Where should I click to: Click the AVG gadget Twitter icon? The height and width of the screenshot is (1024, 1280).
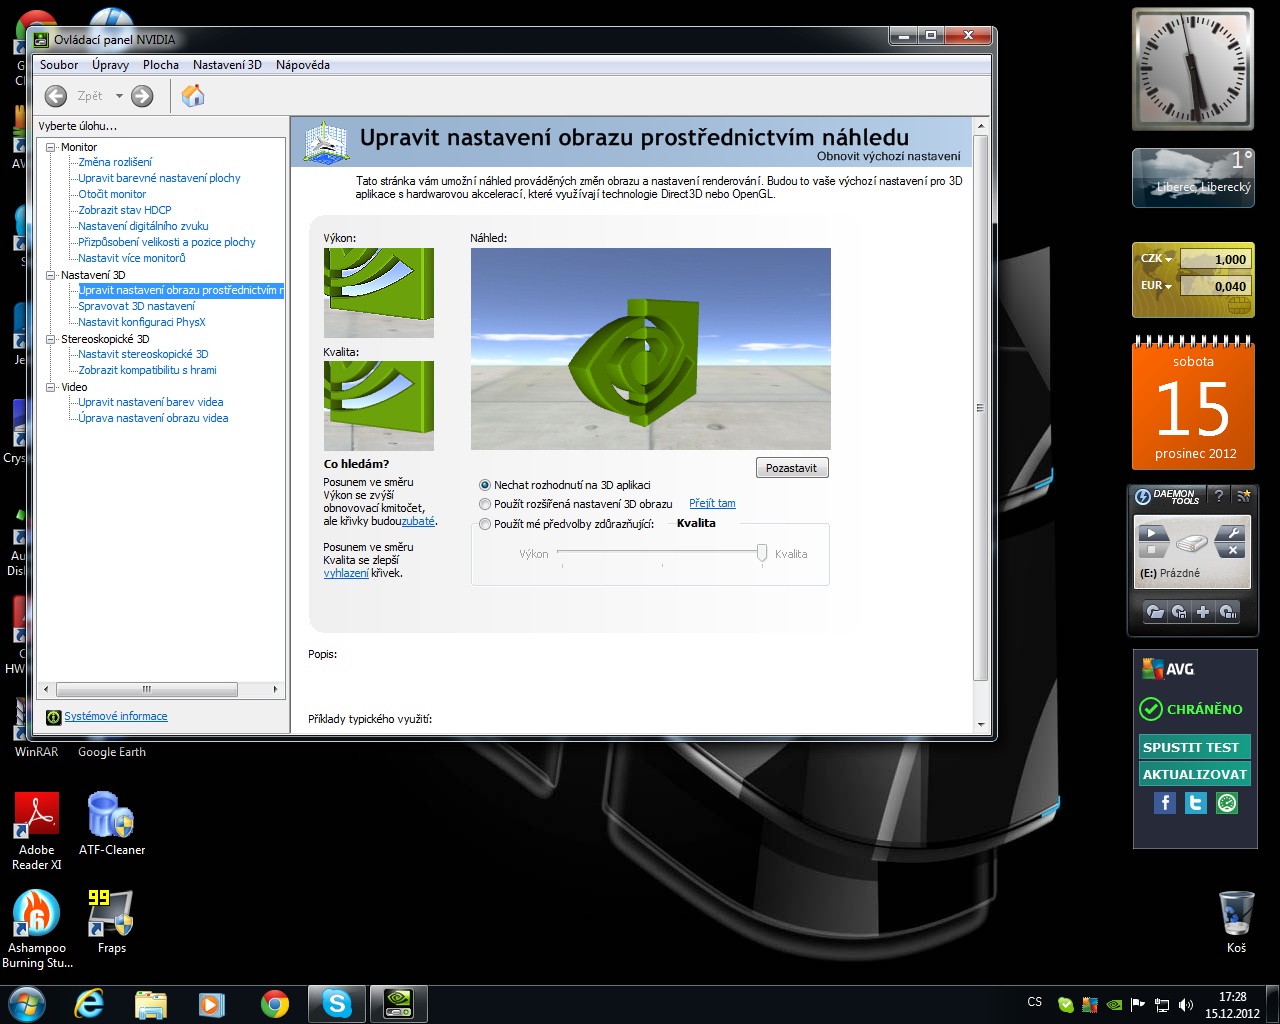click(1195, 803)
